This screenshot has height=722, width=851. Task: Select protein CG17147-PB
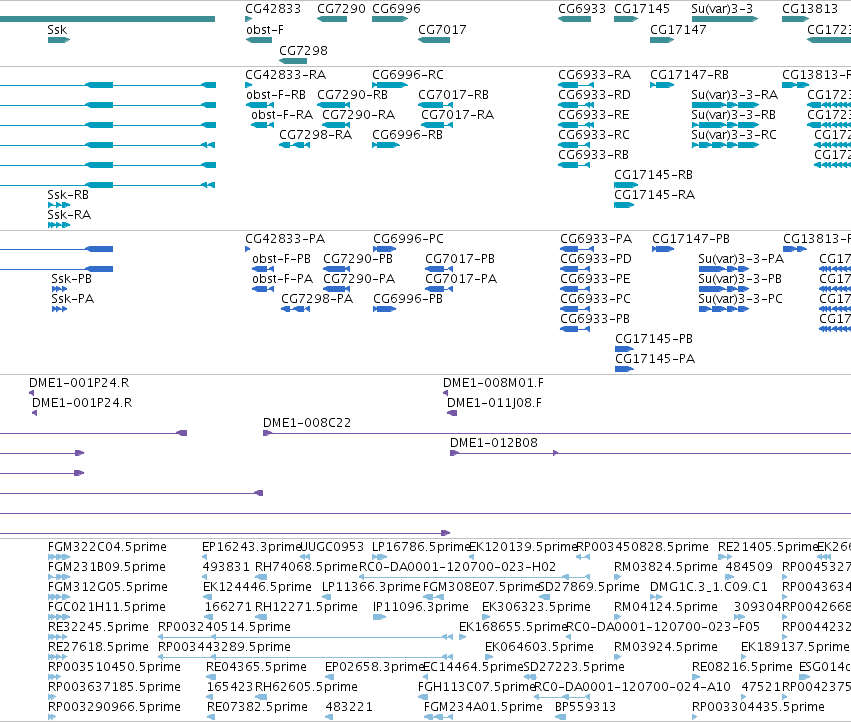[691, 238]
